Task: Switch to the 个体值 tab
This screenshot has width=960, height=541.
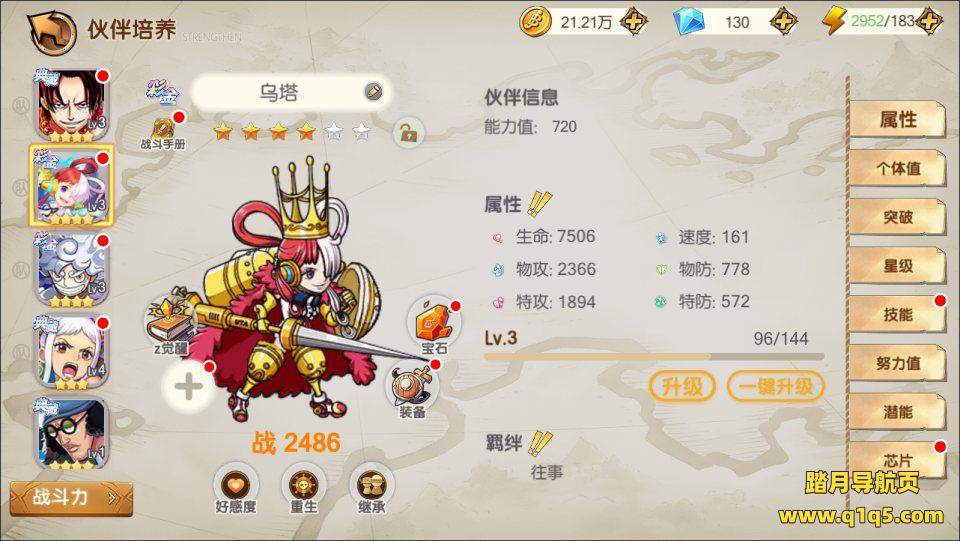Action: [x=897, y=168]
